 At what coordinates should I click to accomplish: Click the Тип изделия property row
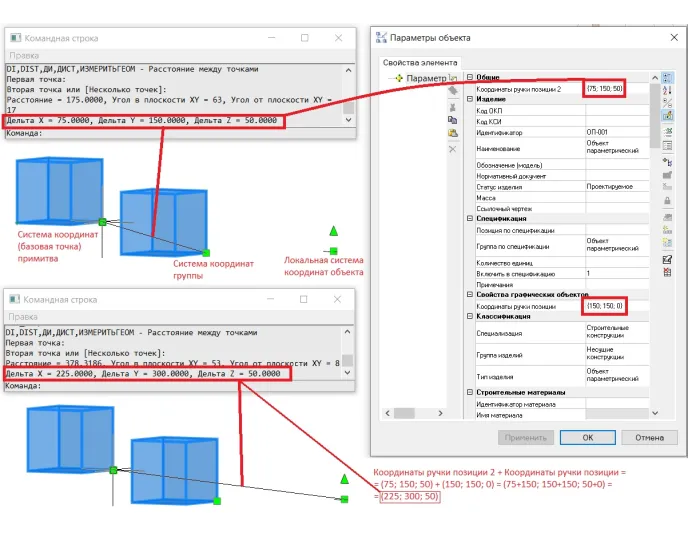[x=562, y=376]
